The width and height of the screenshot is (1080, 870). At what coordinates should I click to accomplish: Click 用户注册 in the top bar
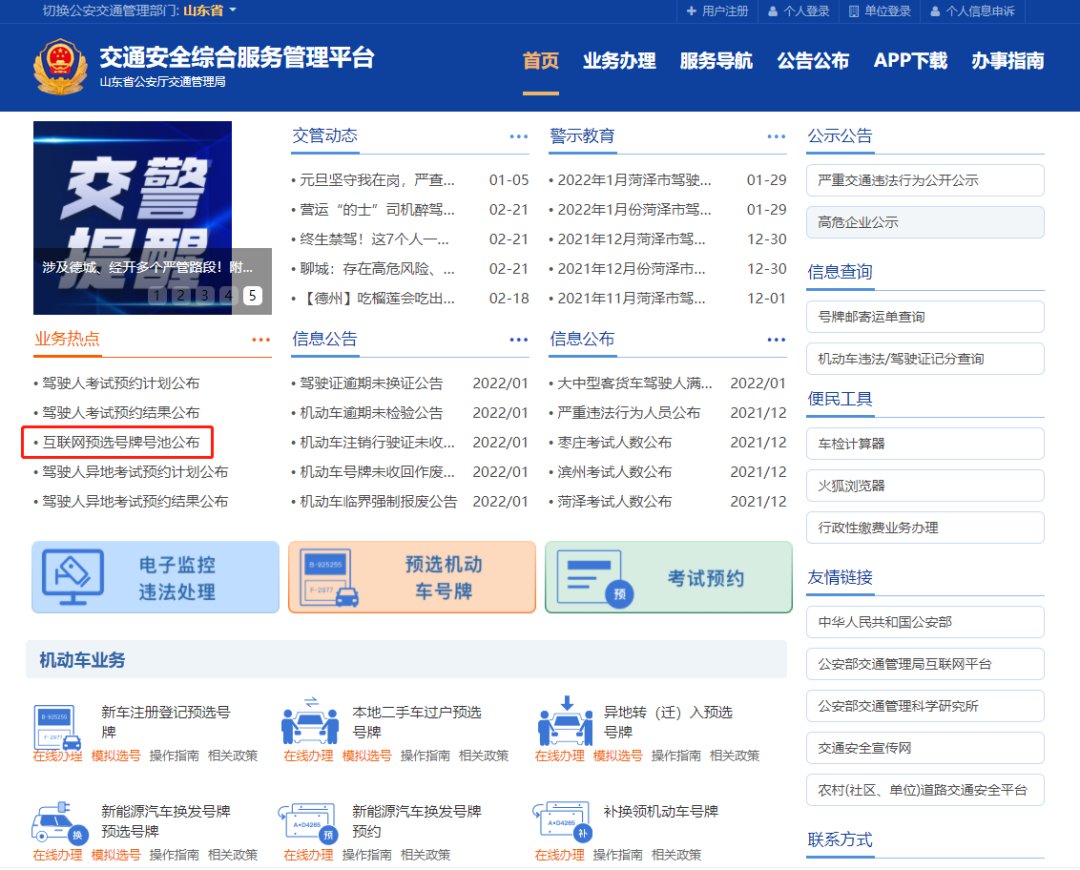[717, 11]
